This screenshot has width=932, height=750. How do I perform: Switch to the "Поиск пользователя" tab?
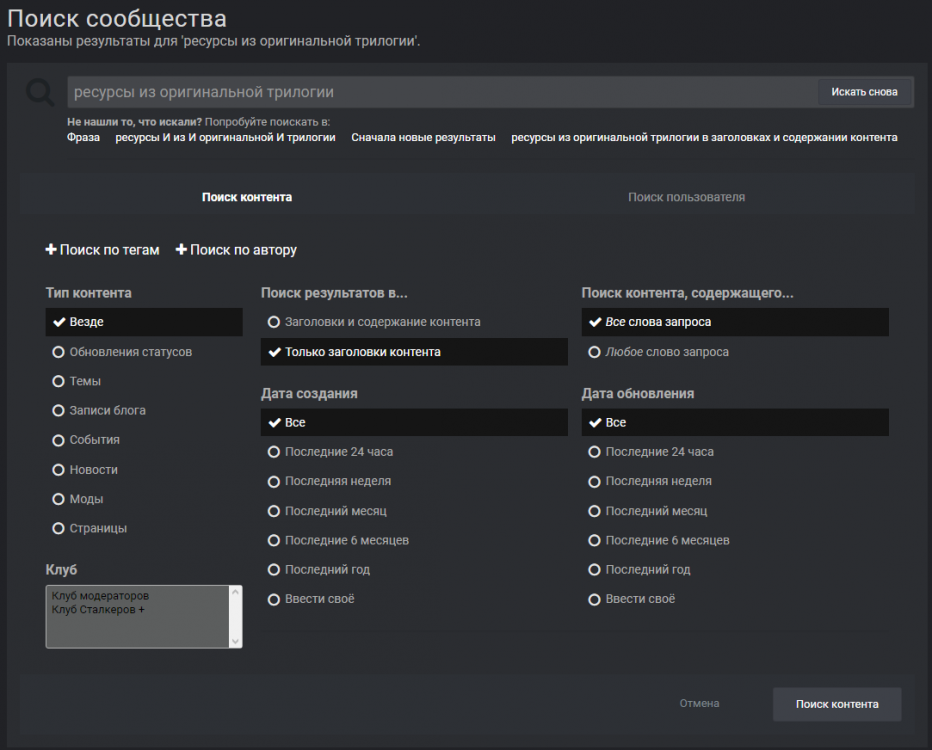[x=686, y=197]
